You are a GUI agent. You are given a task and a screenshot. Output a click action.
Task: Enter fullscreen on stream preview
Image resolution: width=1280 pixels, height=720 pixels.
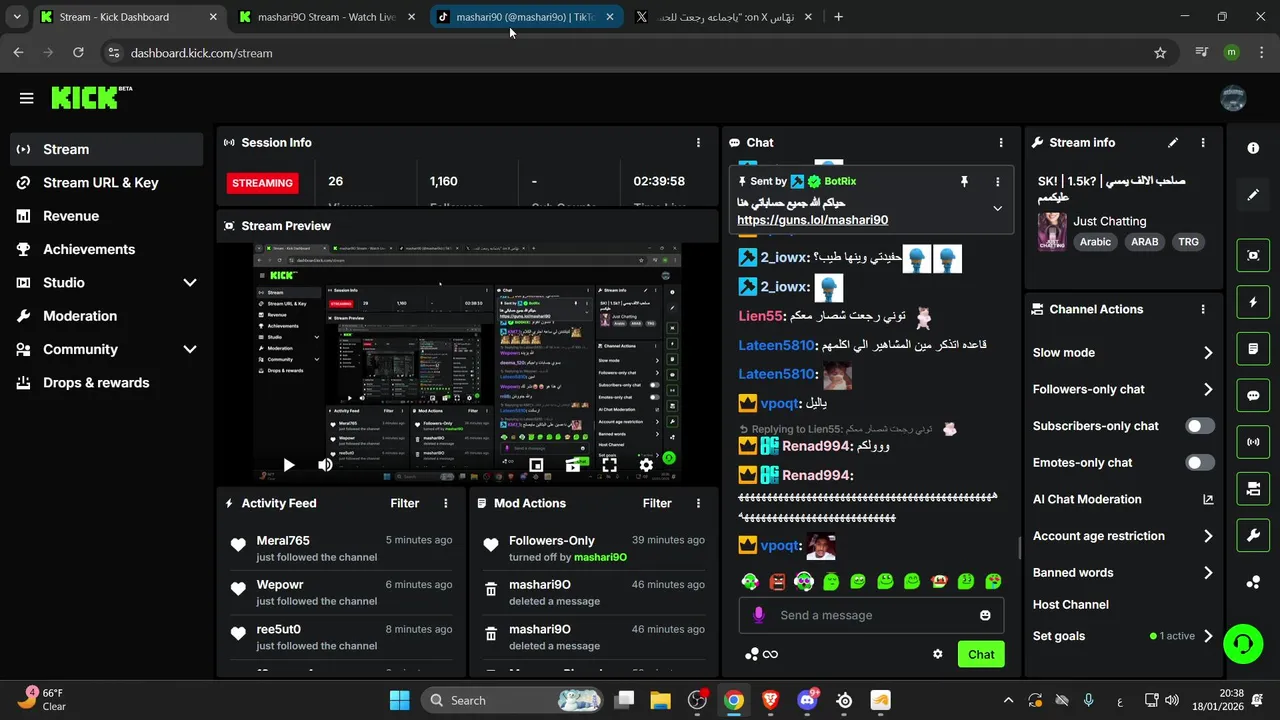tap(609, 465)
